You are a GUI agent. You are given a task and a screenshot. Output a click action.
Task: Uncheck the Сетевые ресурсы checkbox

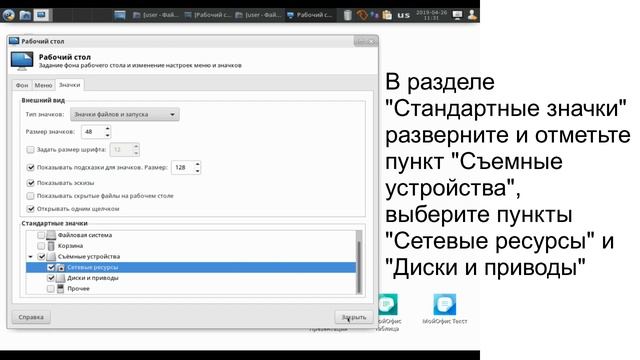pyautogui.click(x=51, y=267)
